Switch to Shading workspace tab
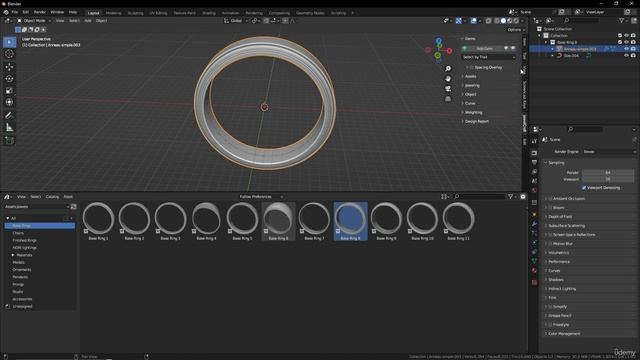This screenshot has width=640, height=360. (209, 13)
